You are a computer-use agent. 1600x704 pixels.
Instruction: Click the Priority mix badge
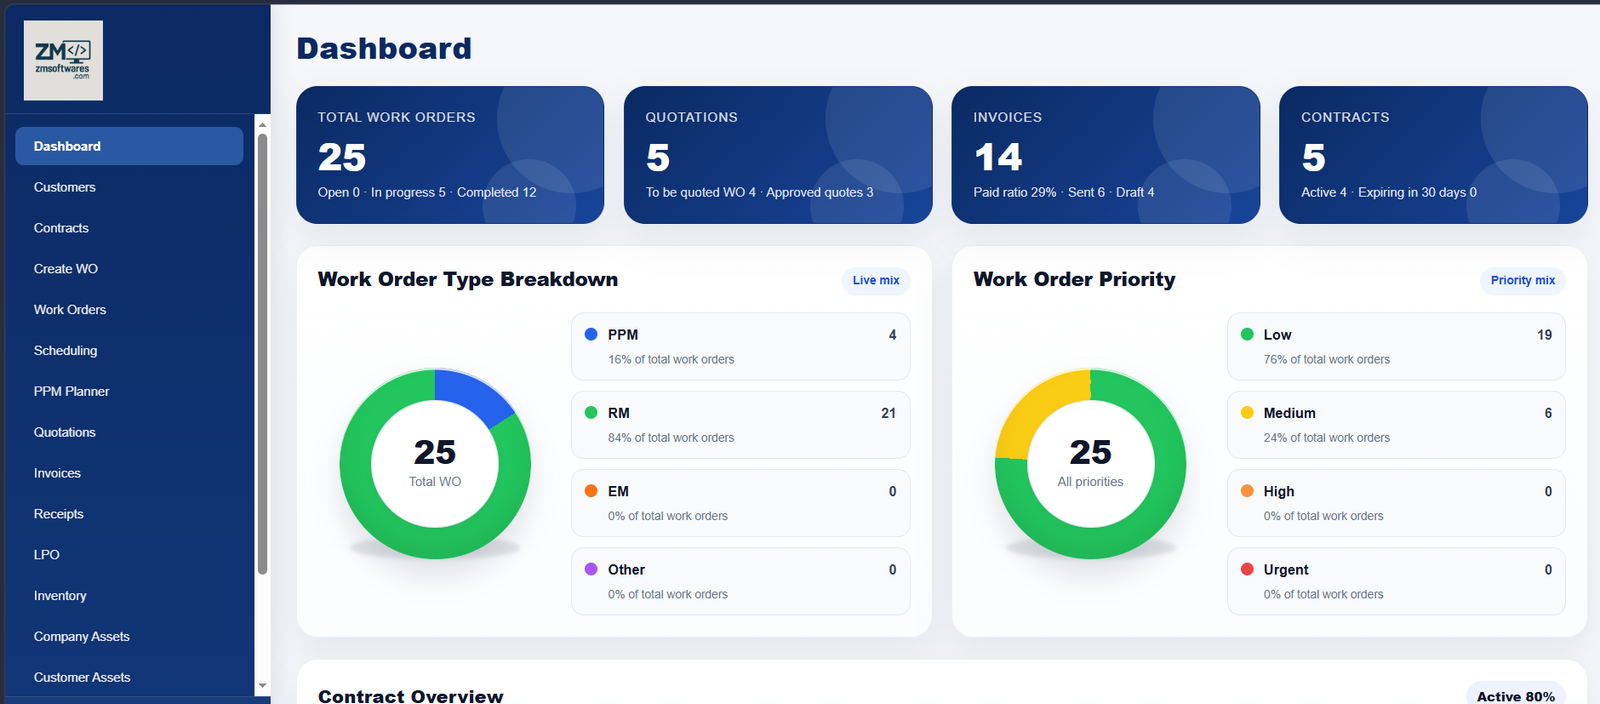(1522, 281)
